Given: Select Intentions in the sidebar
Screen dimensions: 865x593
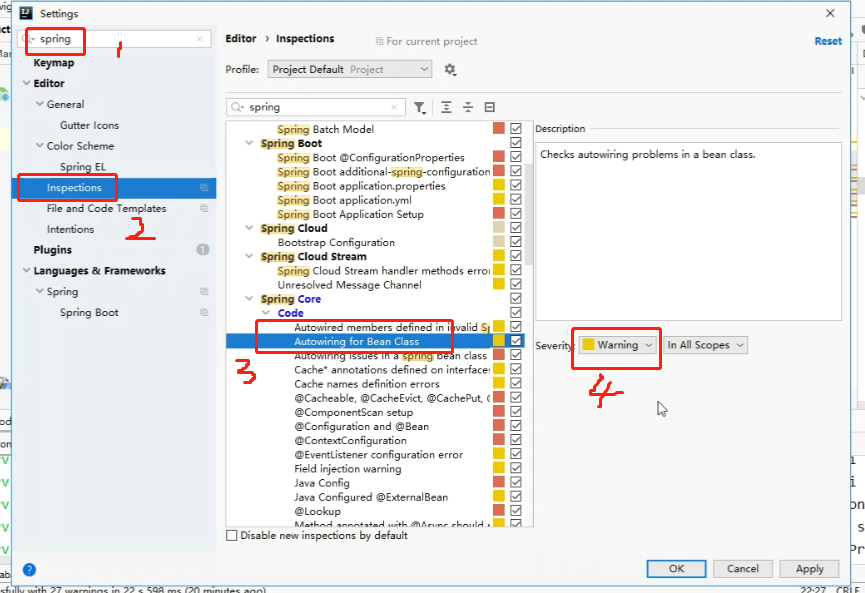Looking at the screenshot, I should click(x=70, y=229).
